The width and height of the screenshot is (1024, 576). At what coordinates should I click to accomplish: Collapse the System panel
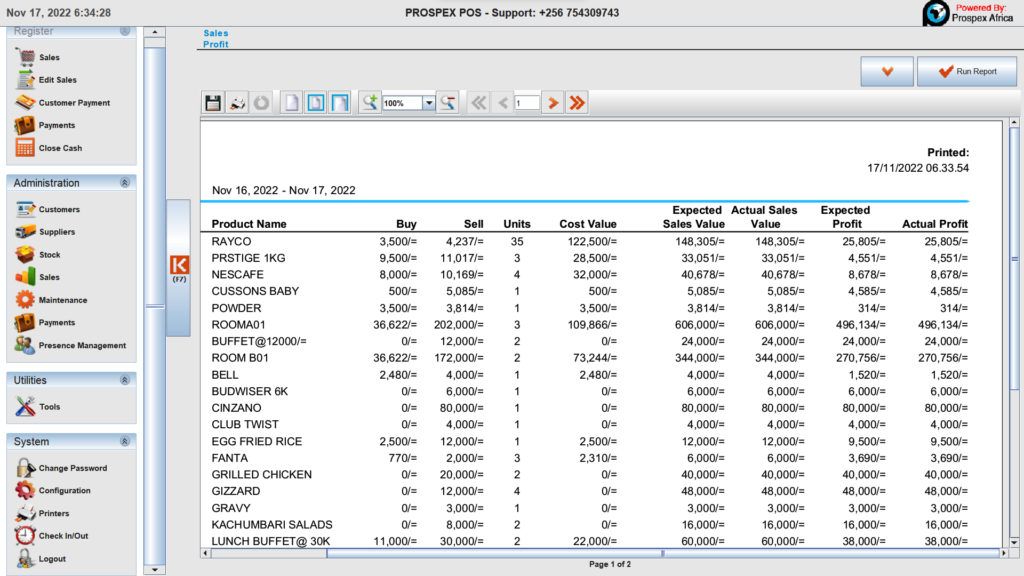tap(124, 441)
